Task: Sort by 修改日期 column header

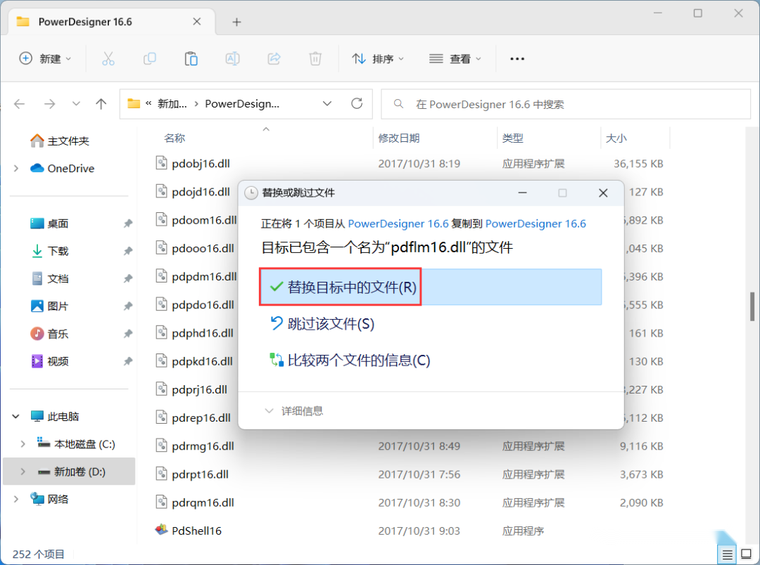Action: 399,138
